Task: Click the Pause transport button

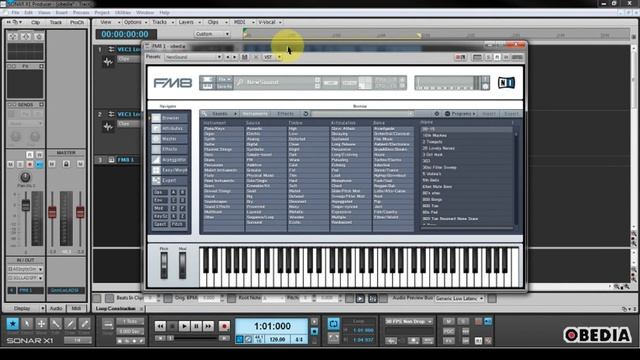Action: pyautogui.click(x=196, y=326)
